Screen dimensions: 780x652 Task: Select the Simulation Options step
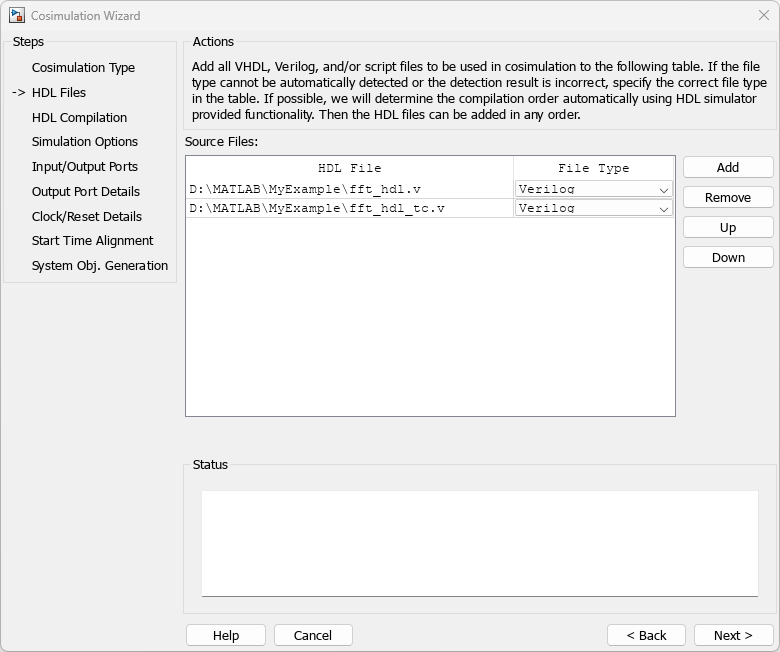point(85,142)
